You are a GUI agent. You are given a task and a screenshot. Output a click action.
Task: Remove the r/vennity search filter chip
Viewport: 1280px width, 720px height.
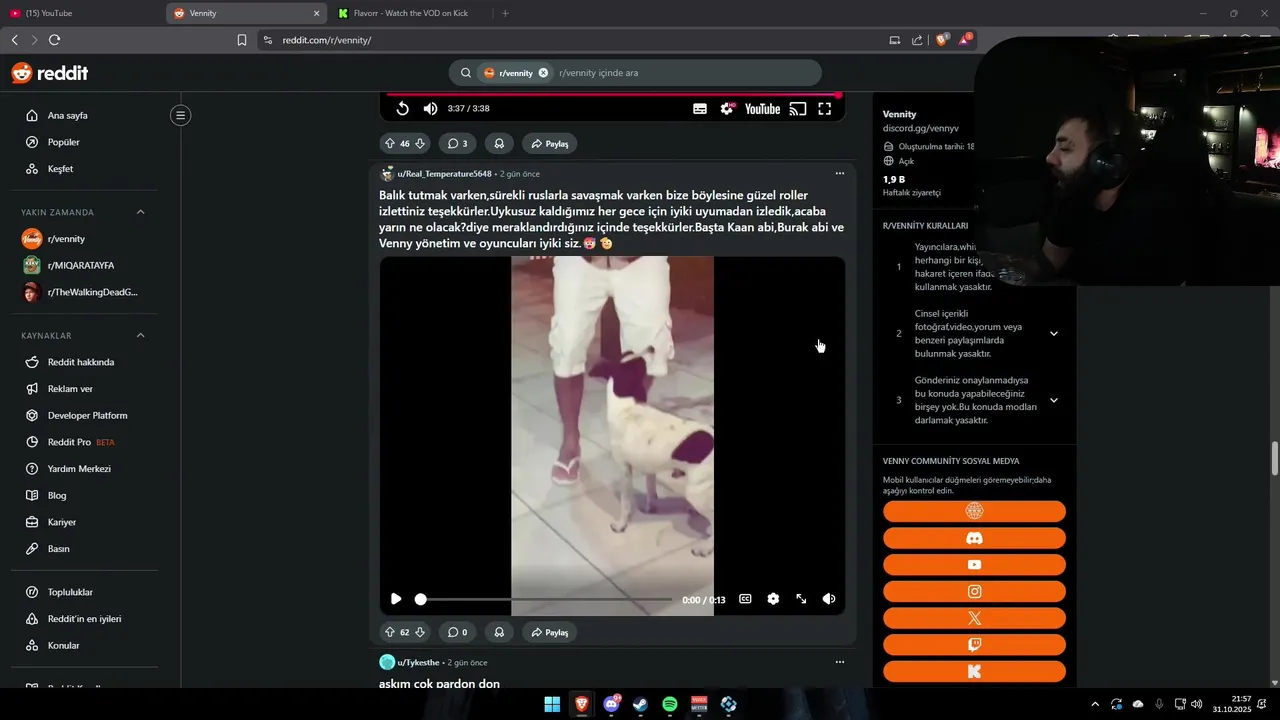coord(543,73)
